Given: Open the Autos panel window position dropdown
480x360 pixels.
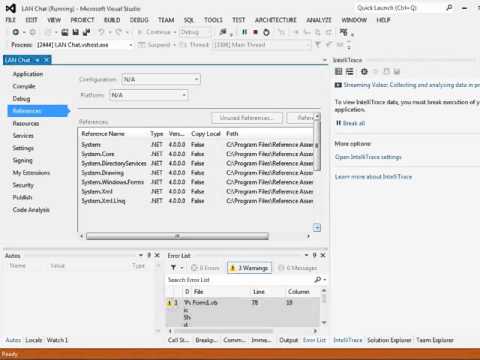Looking at the screenshot, I should [141, 255].
